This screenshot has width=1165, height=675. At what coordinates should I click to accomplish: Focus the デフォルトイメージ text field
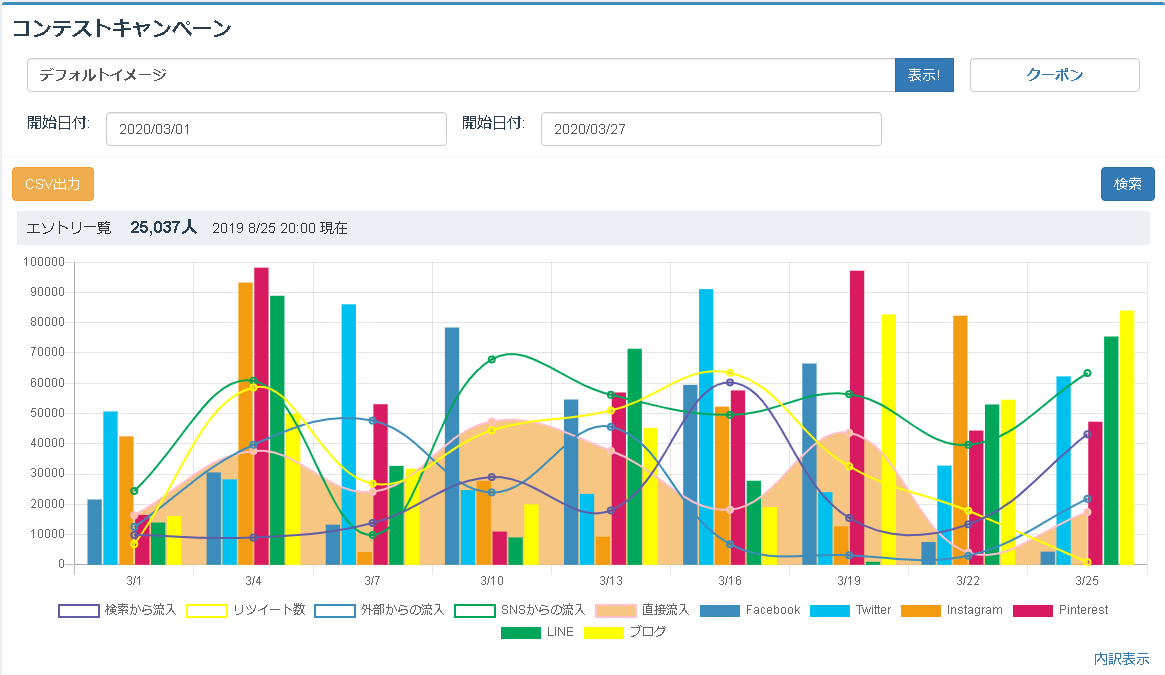460,75
